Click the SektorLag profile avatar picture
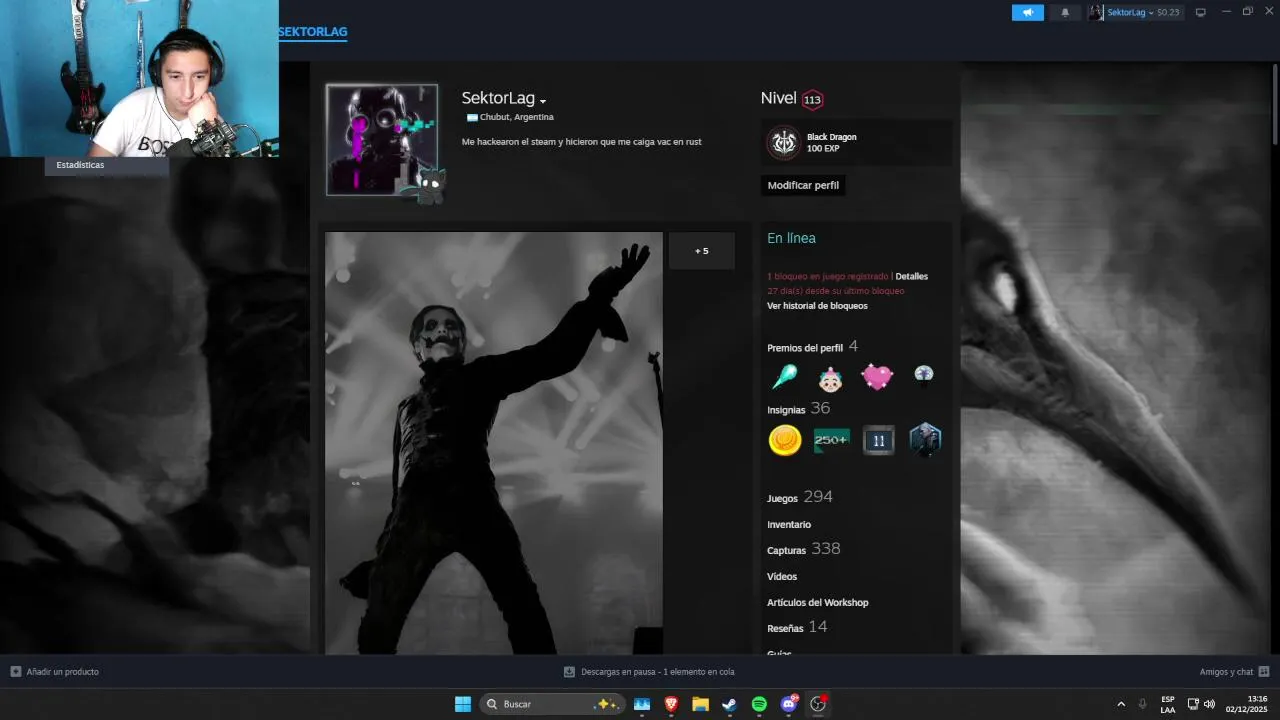 tap(382, 139)
